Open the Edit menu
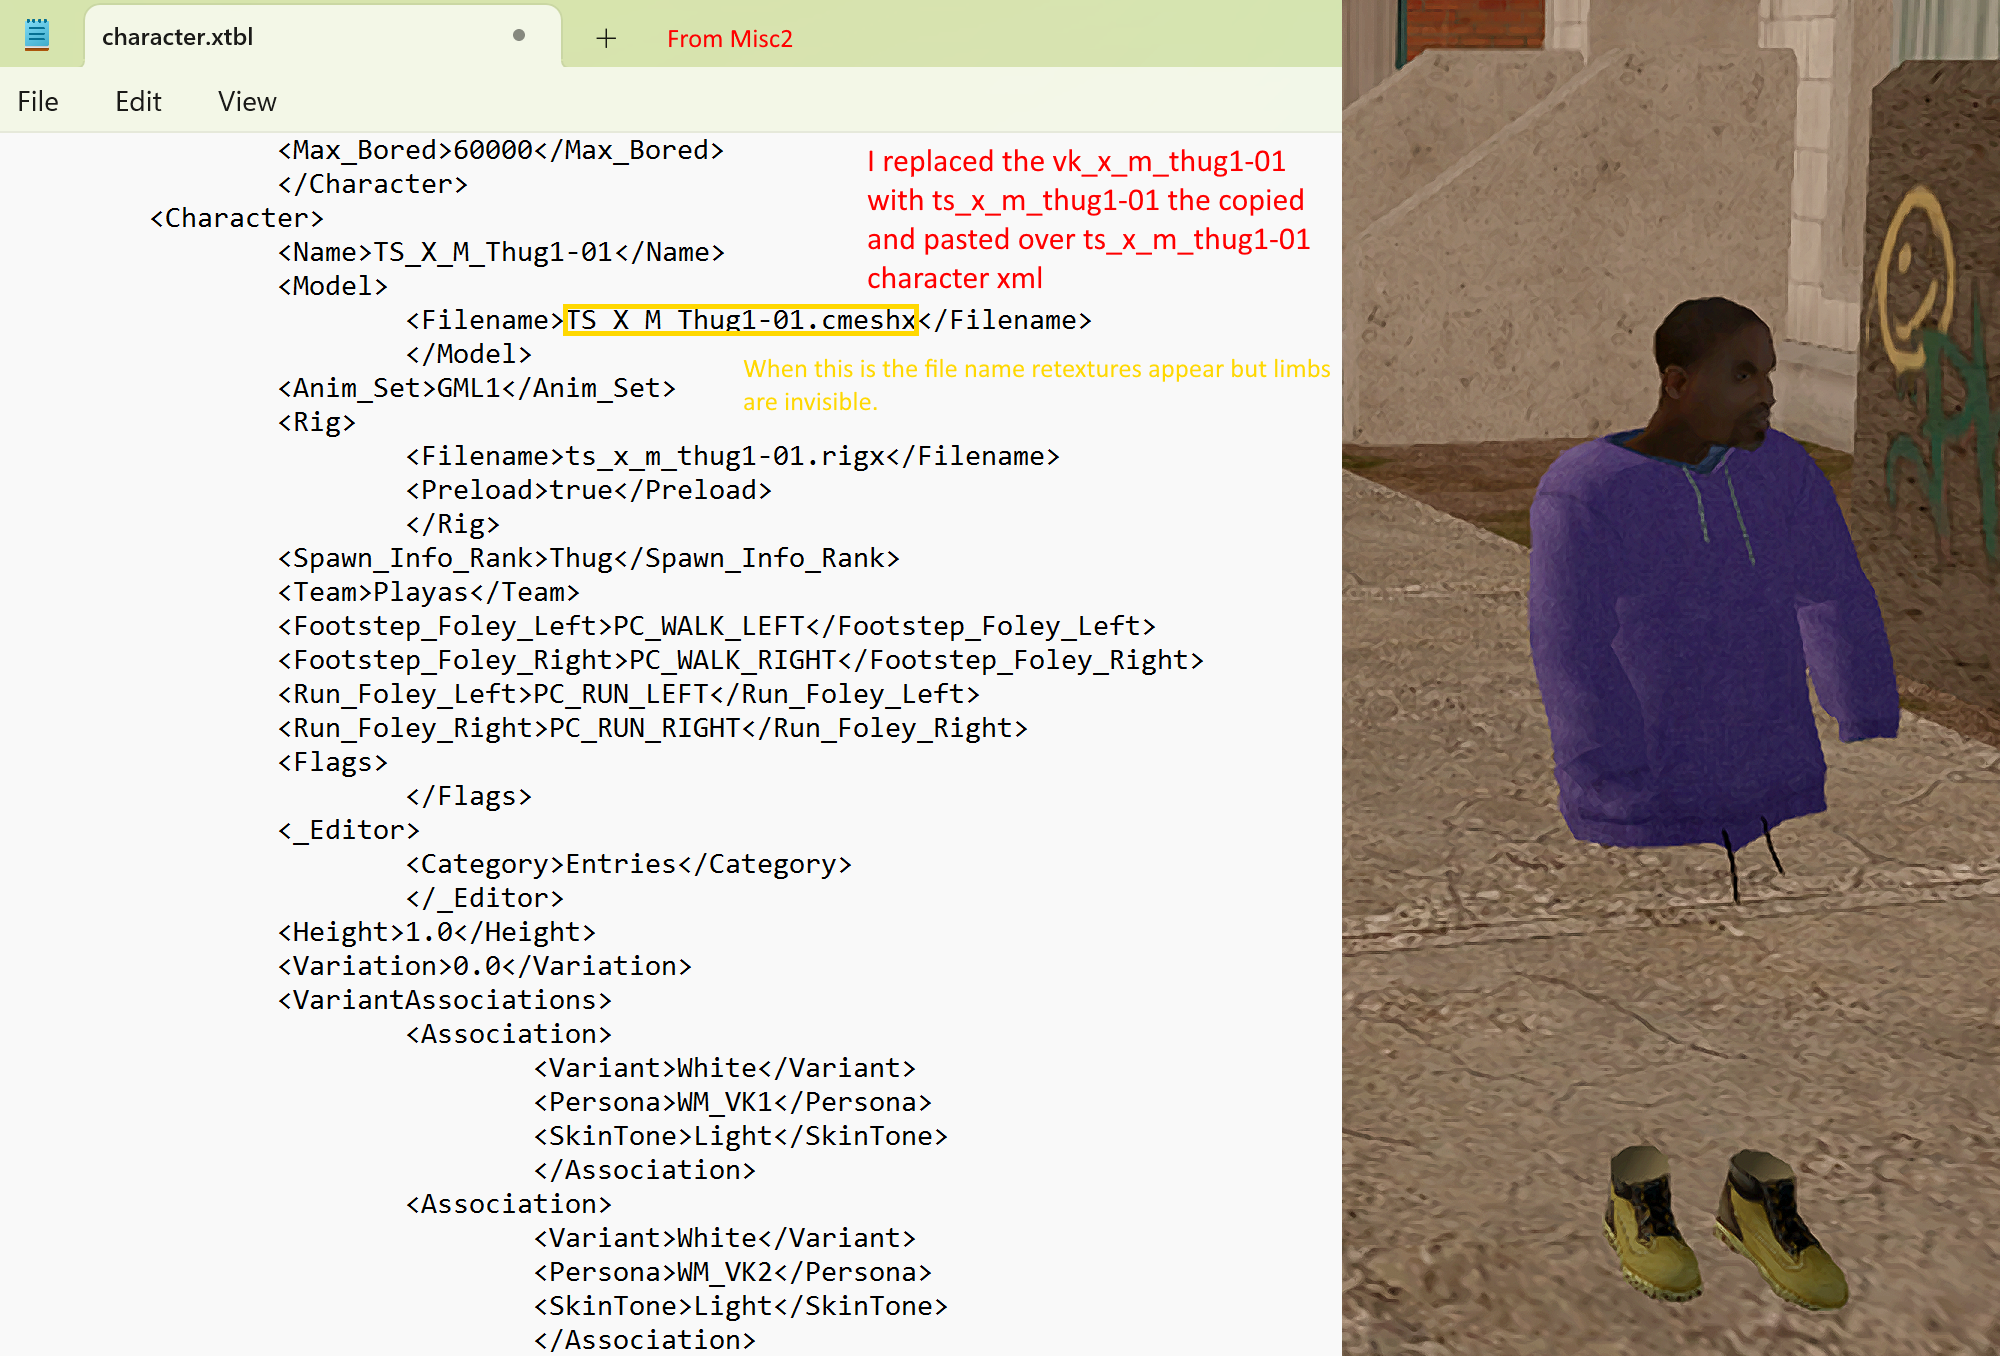Screen dimensions: 2000x1356 (x=138, y=101)
